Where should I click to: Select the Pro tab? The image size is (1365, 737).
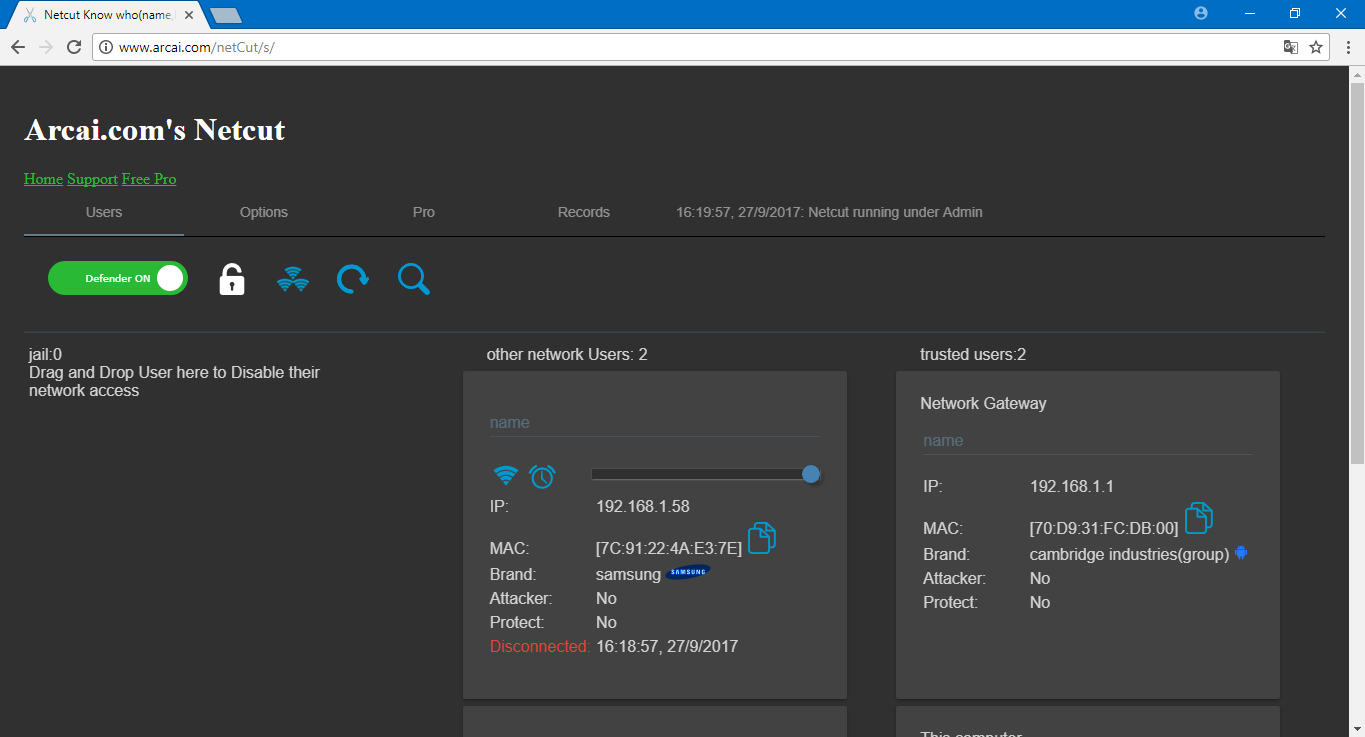point(424,212)
